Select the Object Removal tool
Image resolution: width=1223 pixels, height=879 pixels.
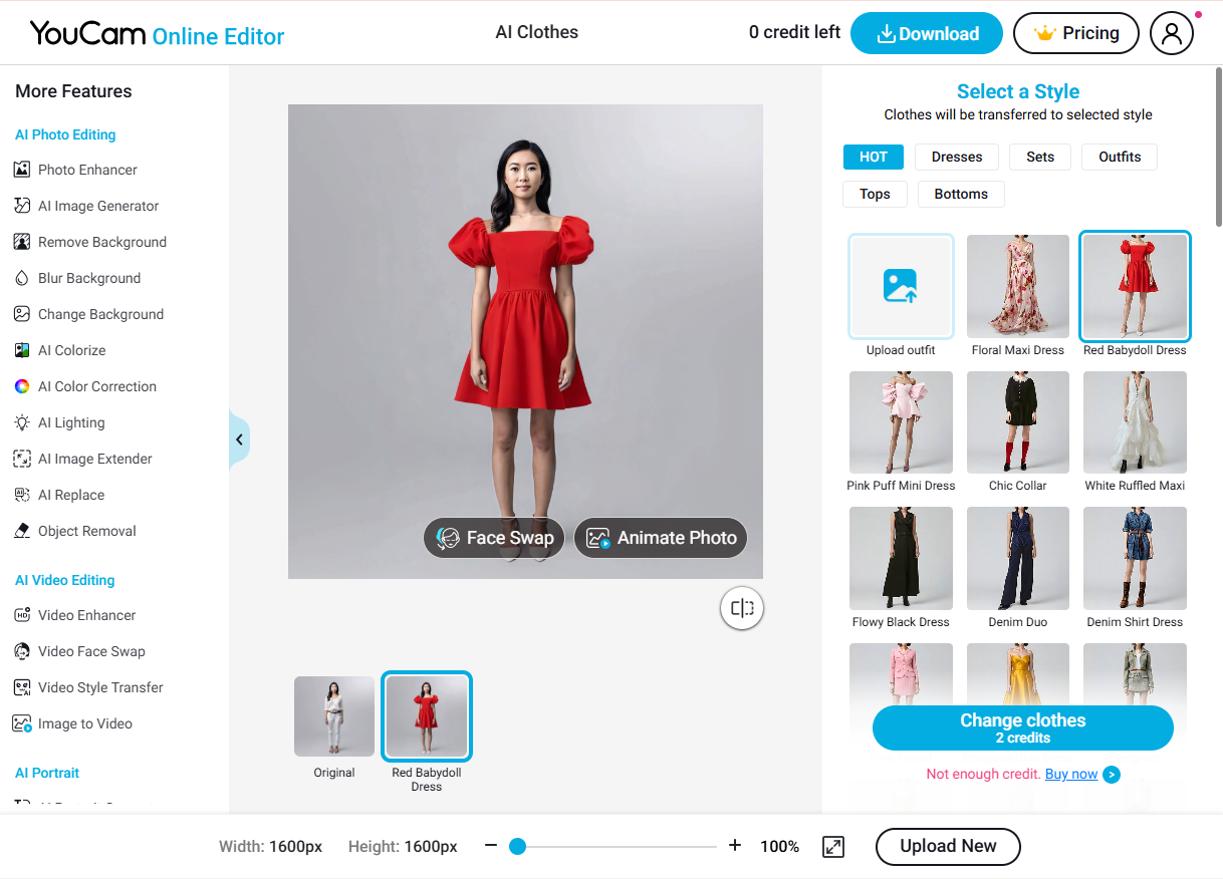[89, 530]
